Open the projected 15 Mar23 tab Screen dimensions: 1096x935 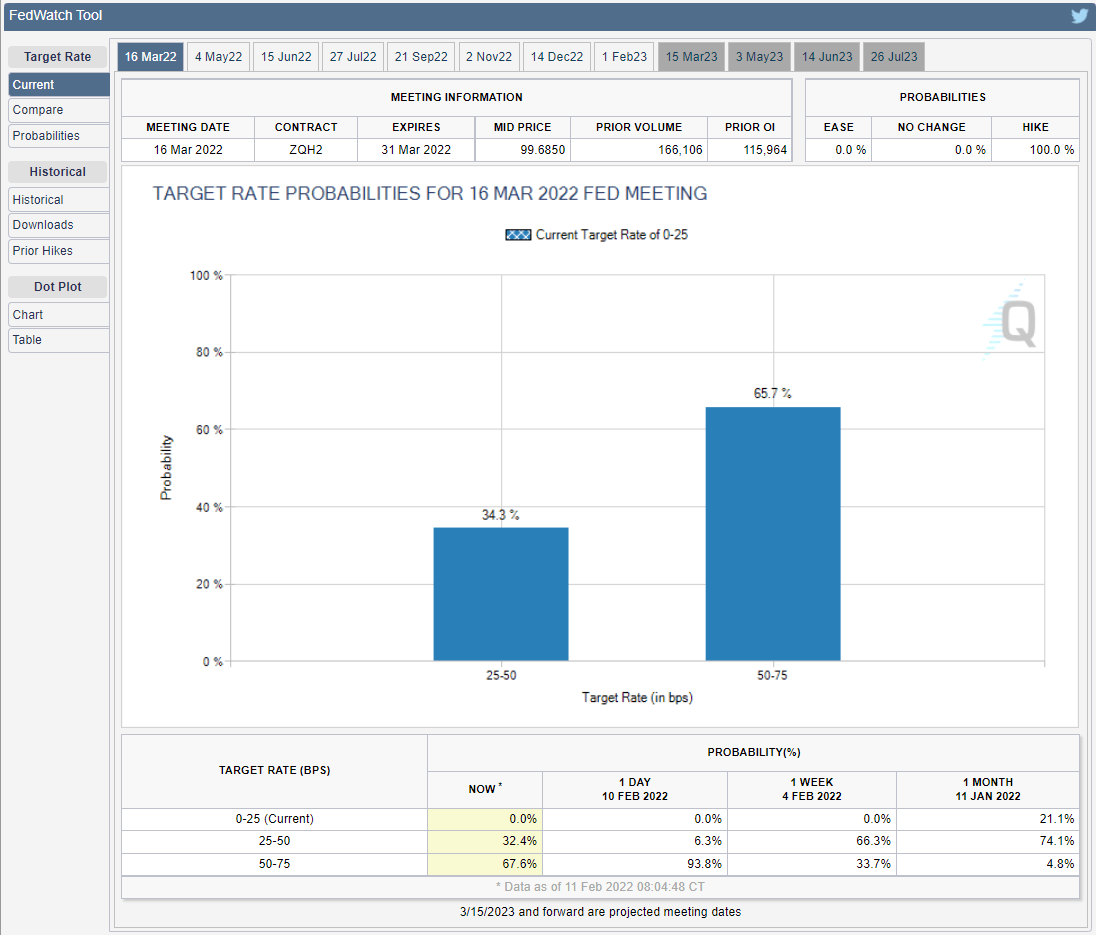pos(691,57)
